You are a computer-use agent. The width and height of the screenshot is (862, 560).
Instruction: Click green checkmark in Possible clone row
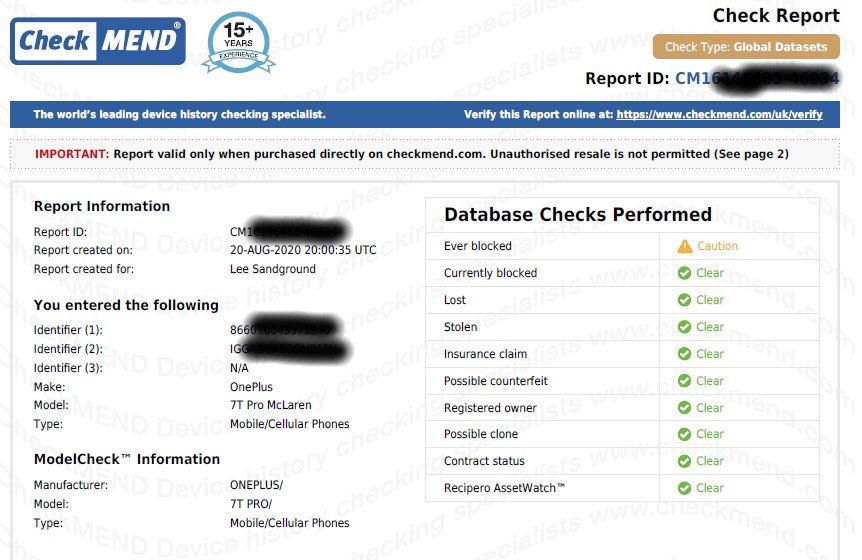pos(684,434)
